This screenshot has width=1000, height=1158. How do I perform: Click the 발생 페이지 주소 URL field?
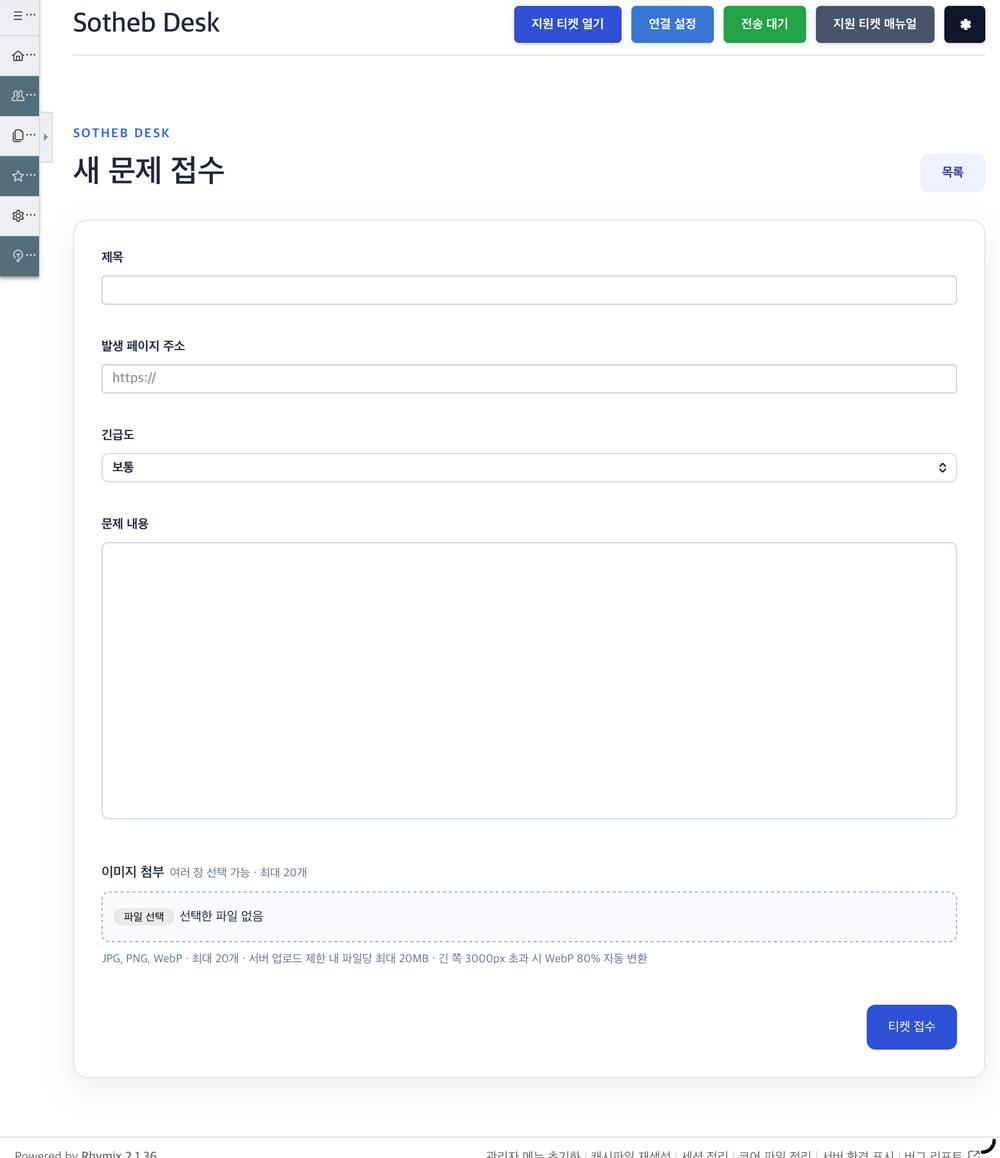[529, 379]
